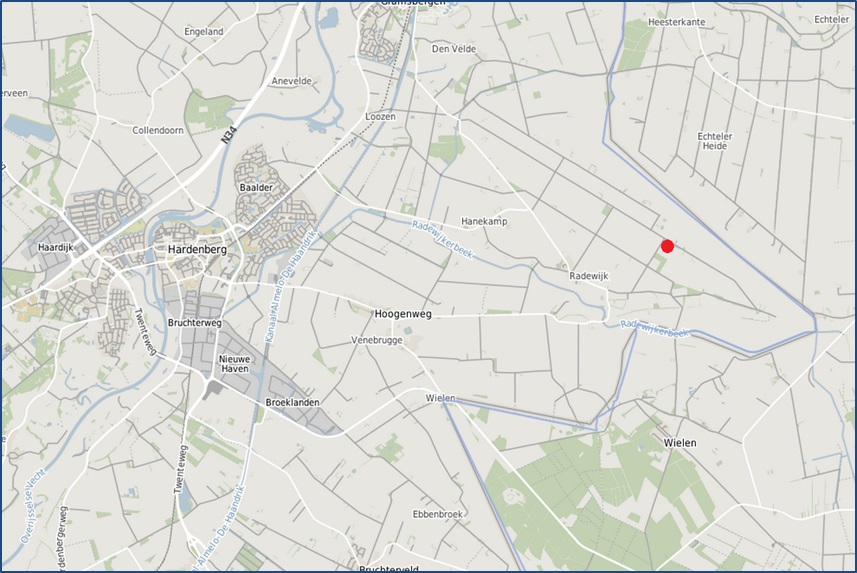The width and height of the screenshot is (857, 573).
Task: Select the Venebrugge label
Action: 377,340
